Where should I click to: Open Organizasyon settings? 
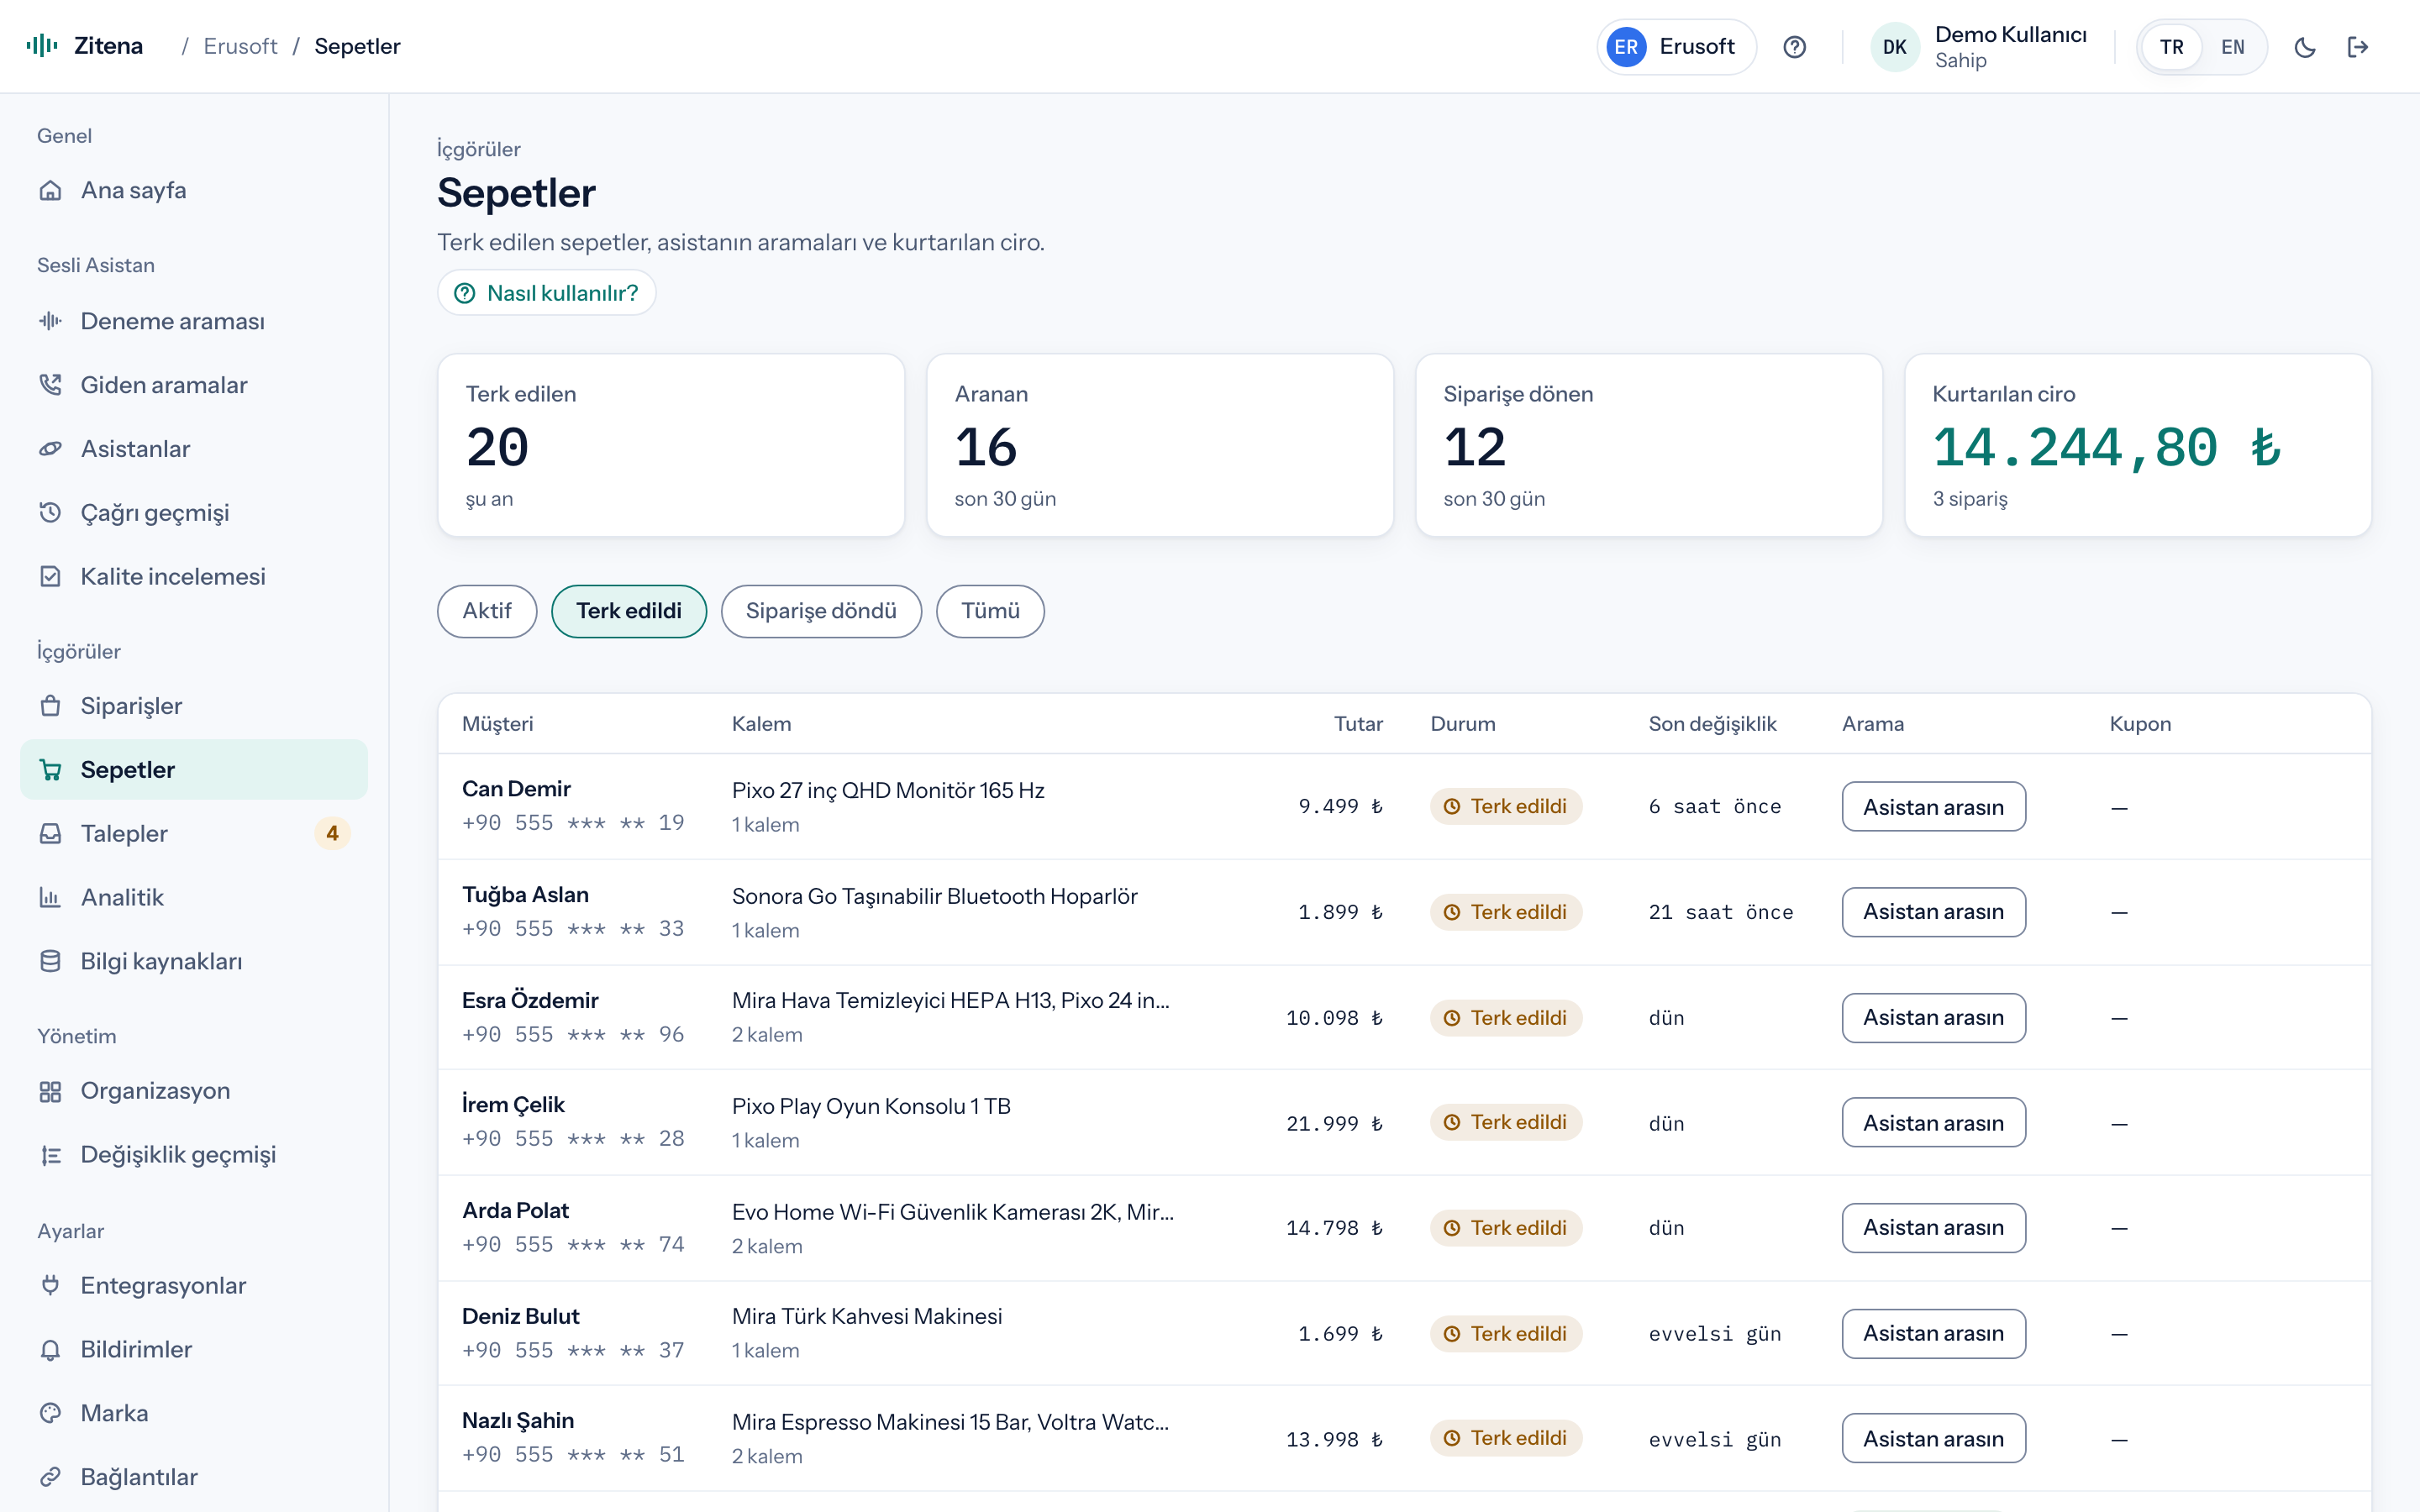click(x=193, y=1091)
